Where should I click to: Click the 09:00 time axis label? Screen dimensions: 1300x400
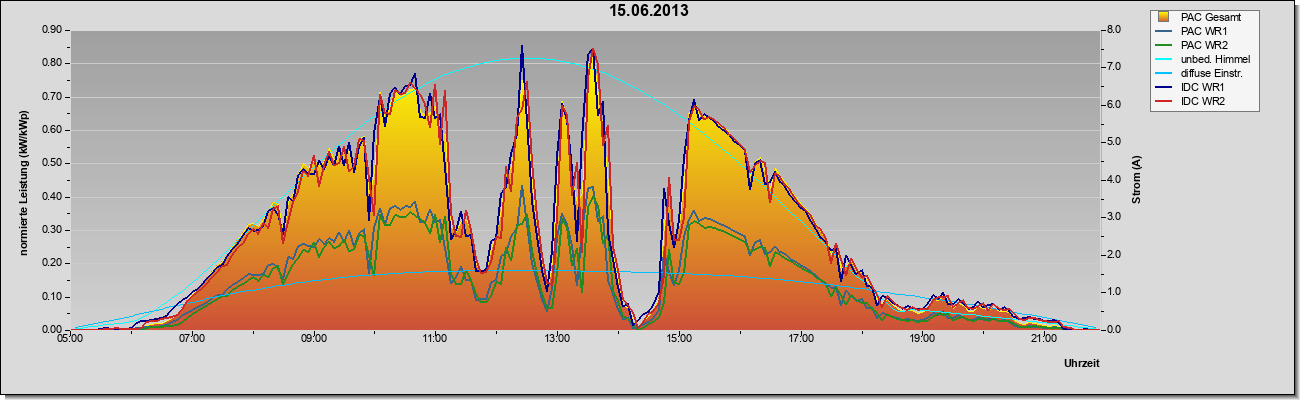click(313, 339)
